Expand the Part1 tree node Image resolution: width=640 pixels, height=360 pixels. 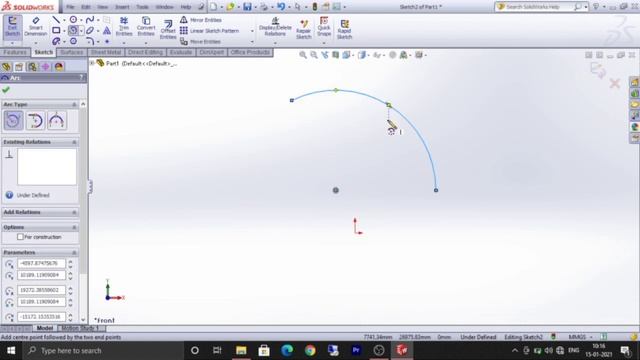(92, 63)
